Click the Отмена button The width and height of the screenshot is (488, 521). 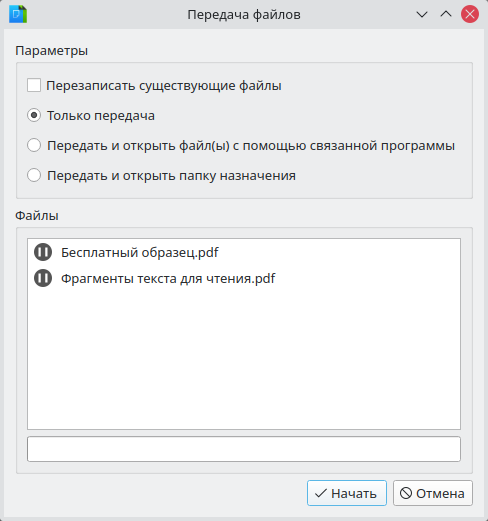click(433, 493)
